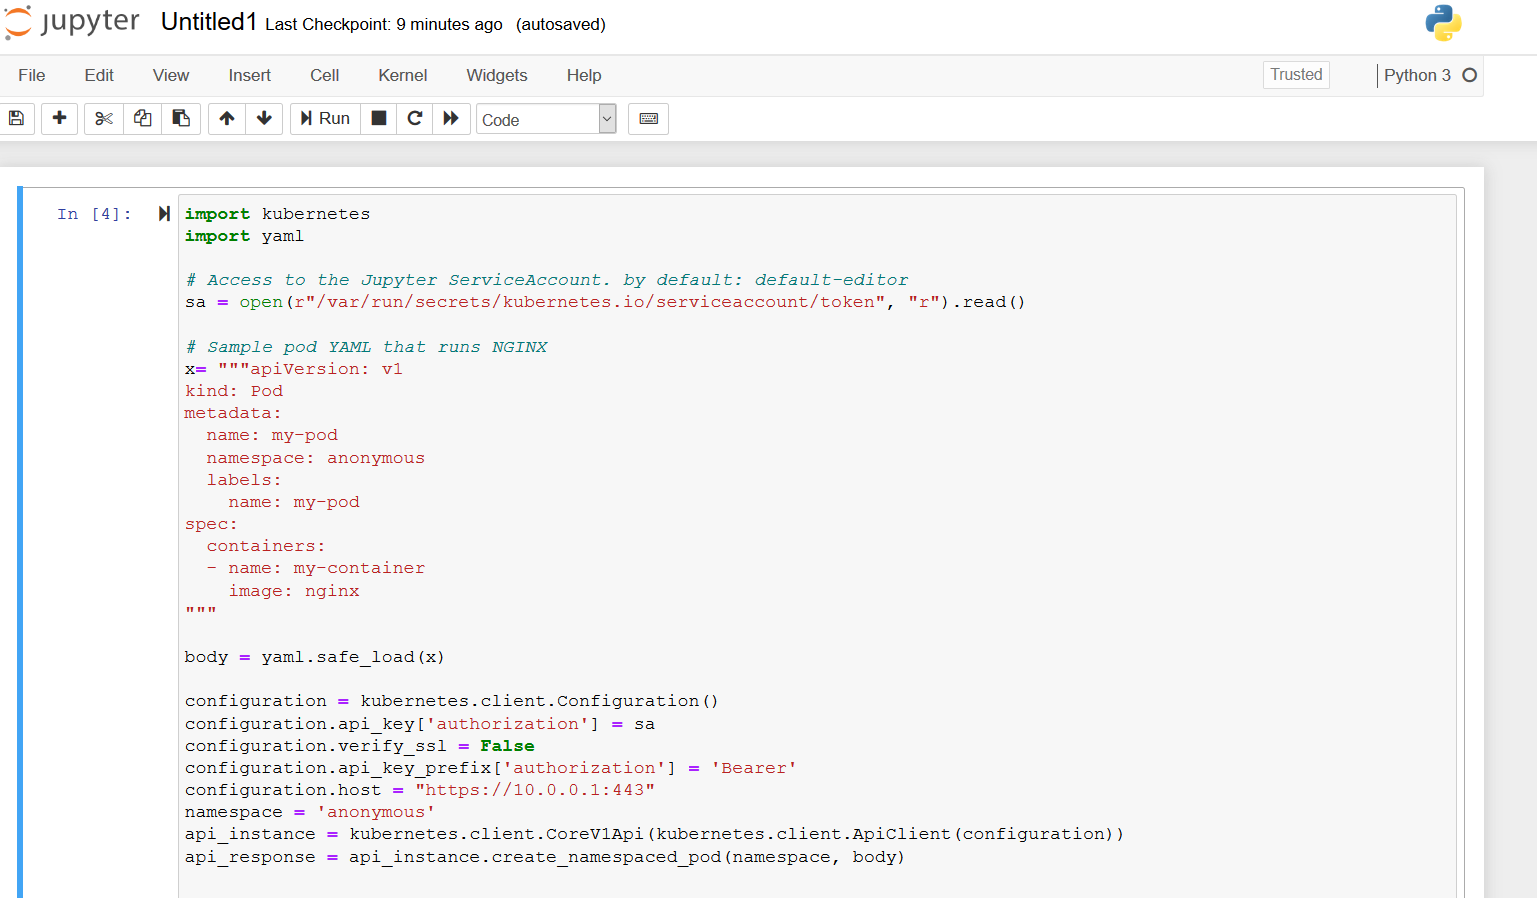
Task: Rename notebook by clicking Untitled1 title
Action: coord(208,23)
